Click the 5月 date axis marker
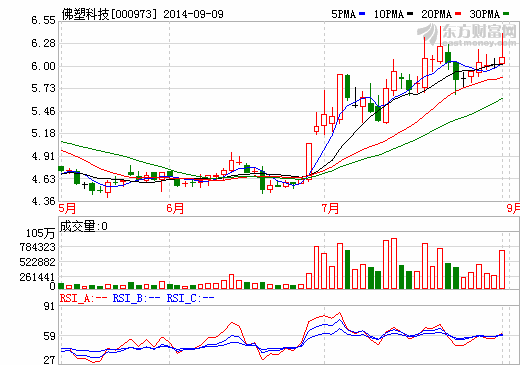Screen dimensions: 520x365 tap(67, 208)
